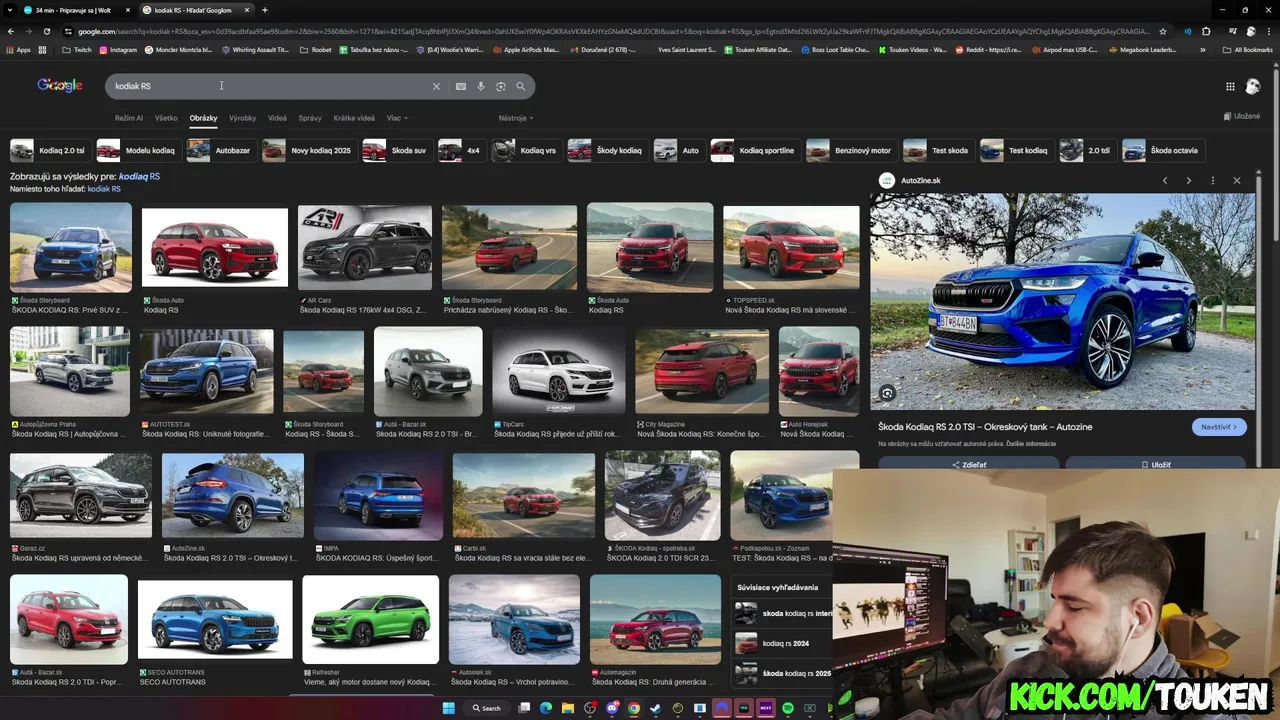The width and height of the screenshot is (1280, 720).
Task: Search by image with Google Lens icon
Action: click(501, 87)
